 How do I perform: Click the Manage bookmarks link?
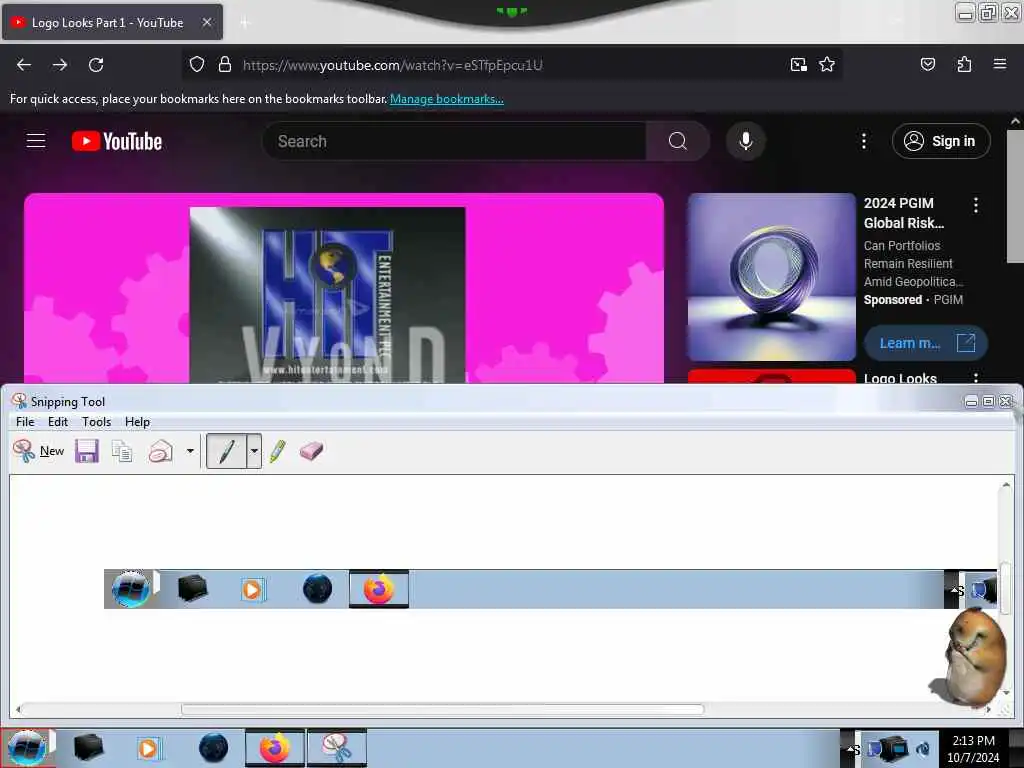(x=447, y=99)
